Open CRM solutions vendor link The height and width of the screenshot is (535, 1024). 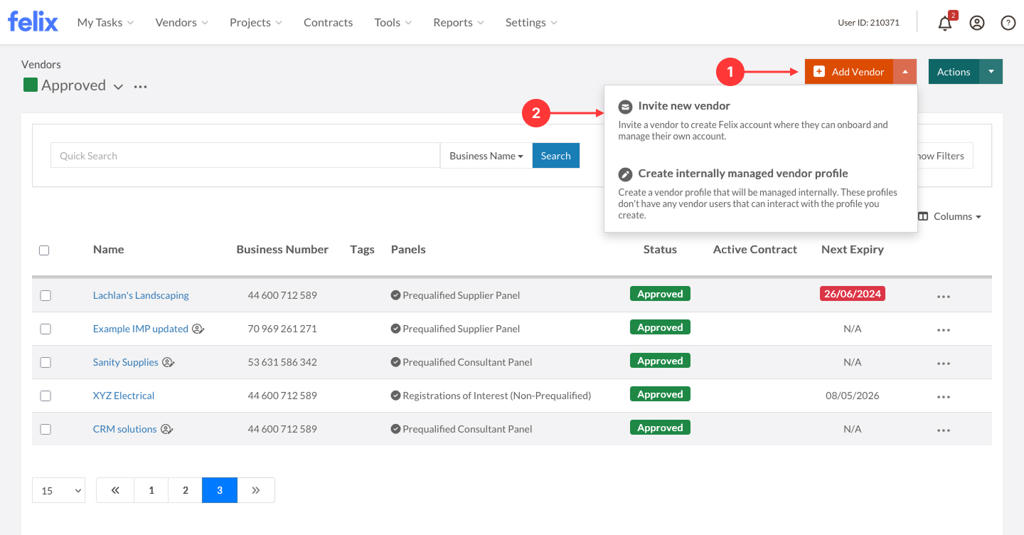[x=125, y=429]
